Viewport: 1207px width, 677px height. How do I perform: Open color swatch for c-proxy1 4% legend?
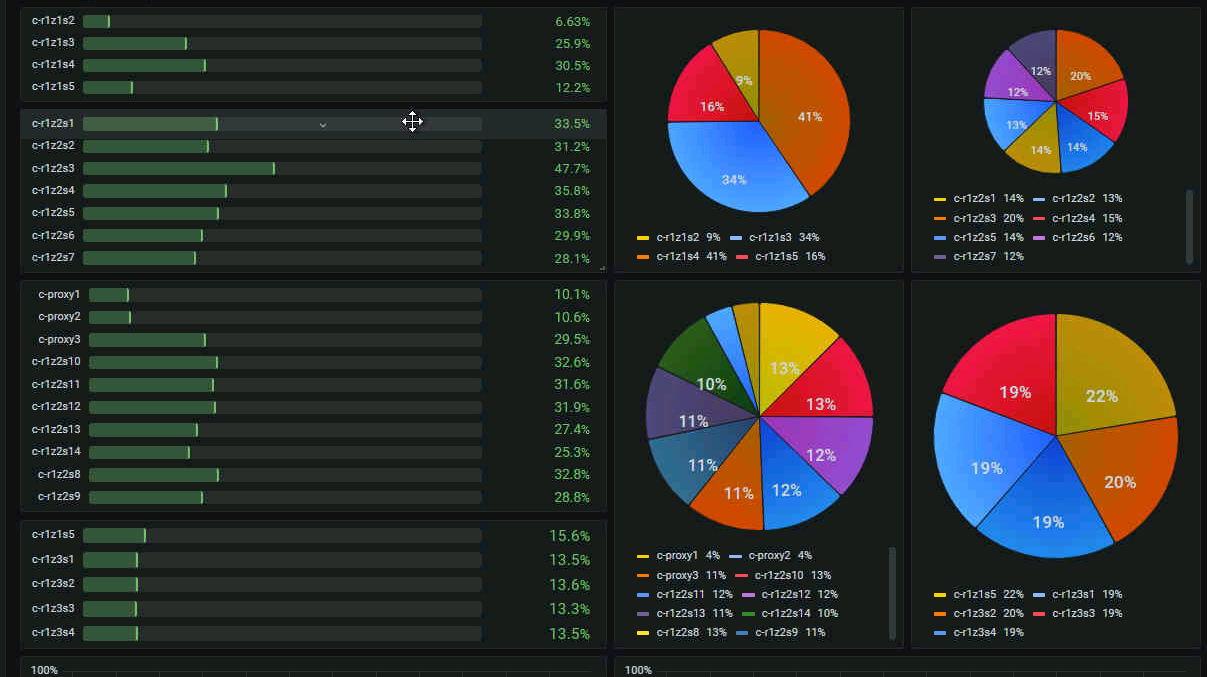click(643, 556)
